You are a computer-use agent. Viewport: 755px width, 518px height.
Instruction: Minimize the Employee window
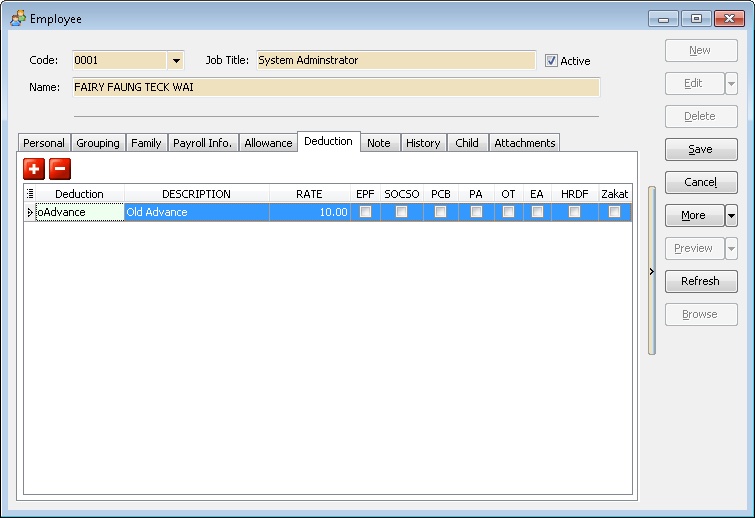point(663,19)
